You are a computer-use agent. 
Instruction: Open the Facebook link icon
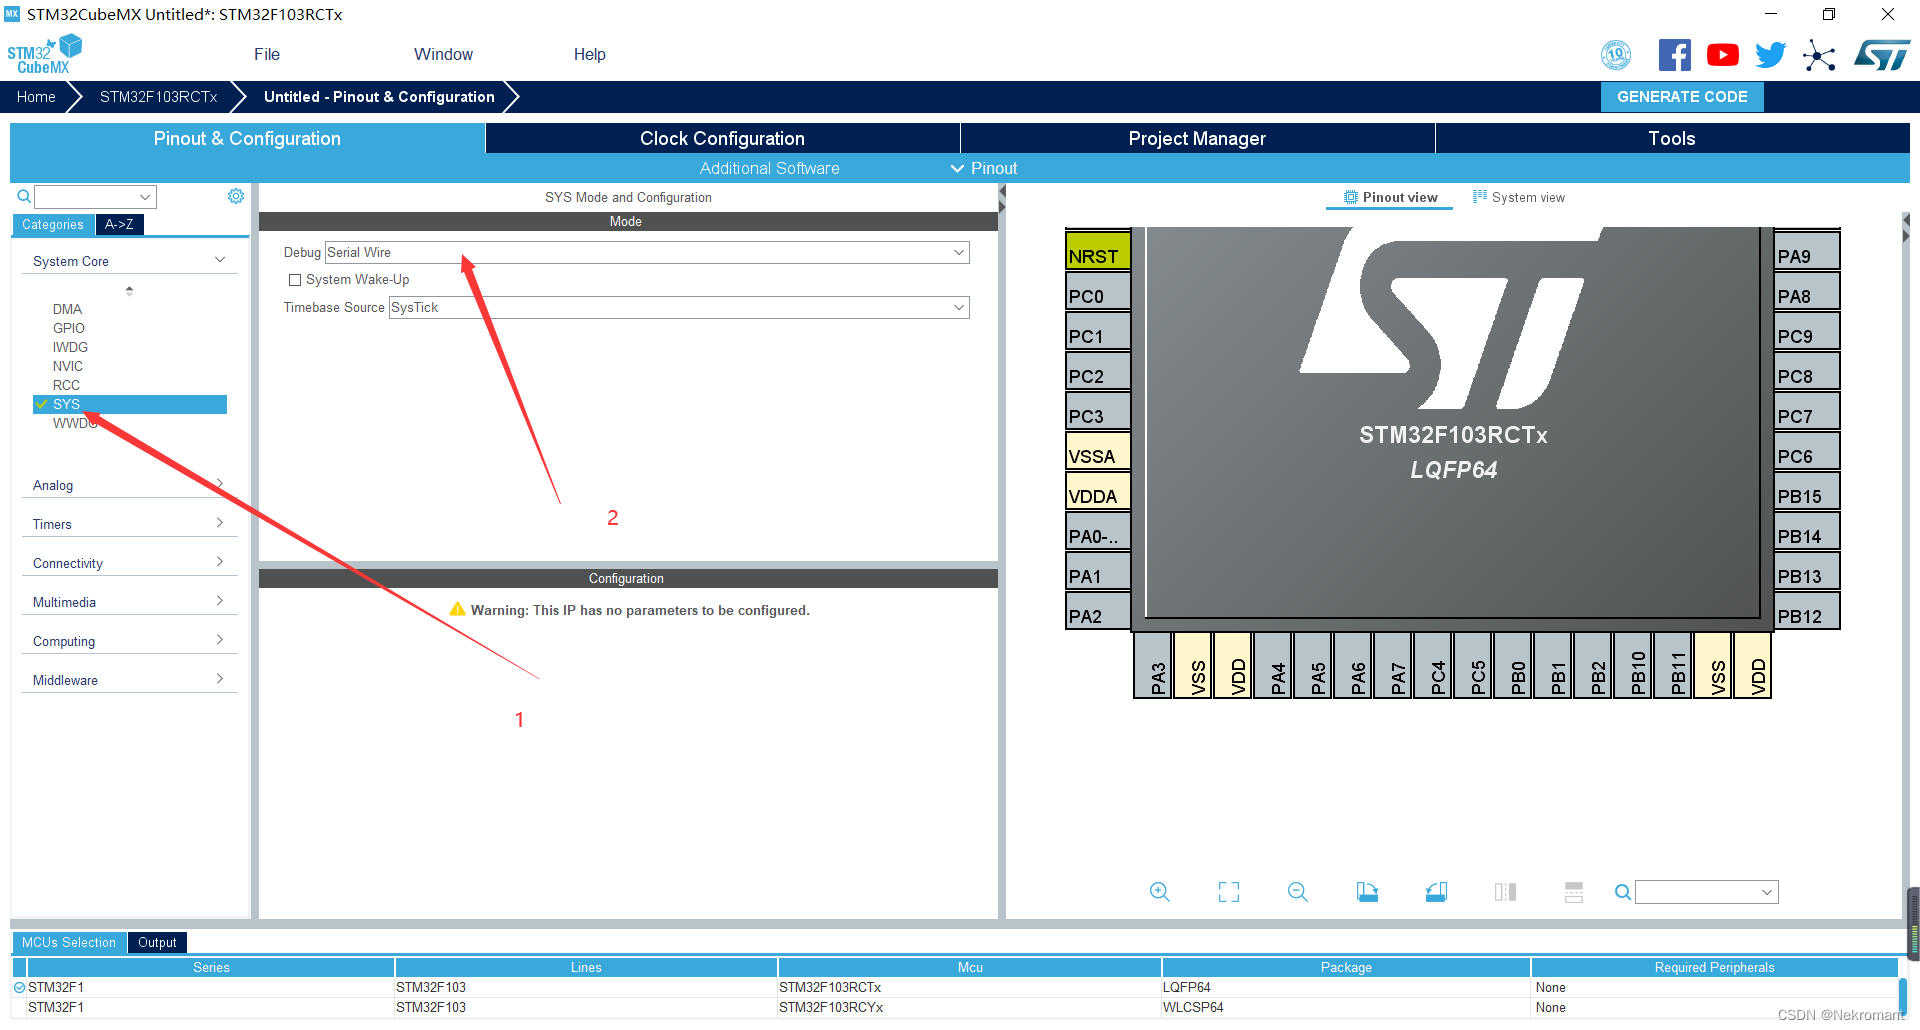tap(1674, 55)
